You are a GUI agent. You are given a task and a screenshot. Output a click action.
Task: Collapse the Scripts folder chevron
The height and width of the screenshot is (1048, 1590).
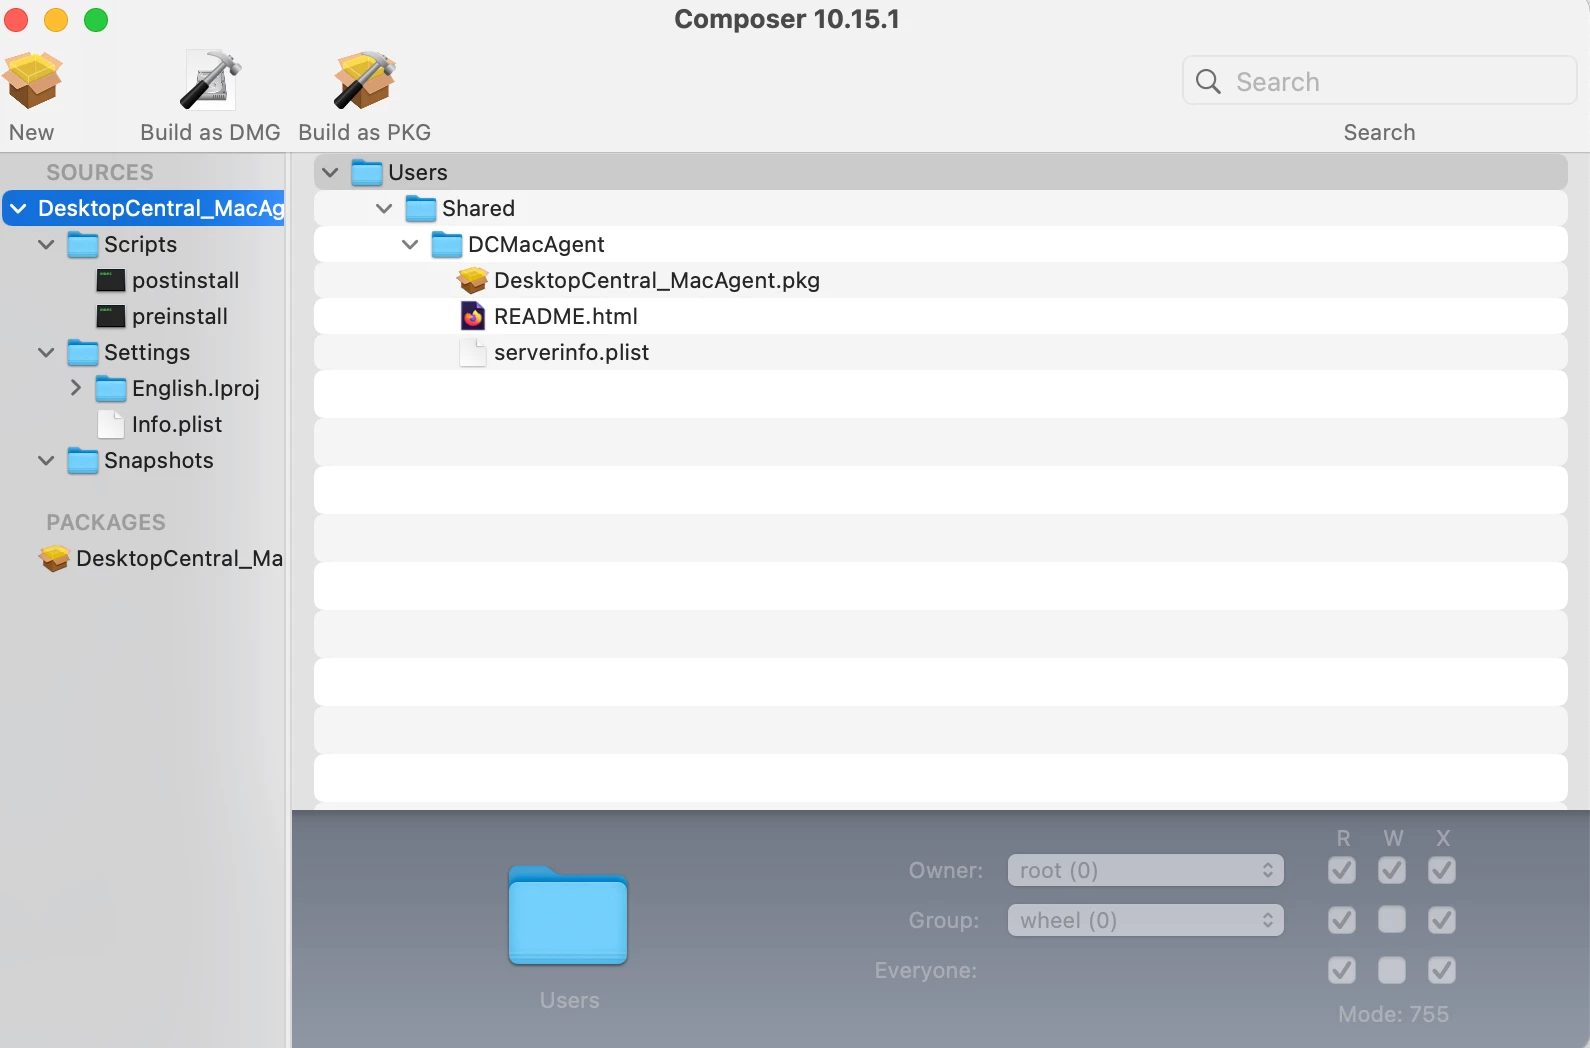(46, 244)
